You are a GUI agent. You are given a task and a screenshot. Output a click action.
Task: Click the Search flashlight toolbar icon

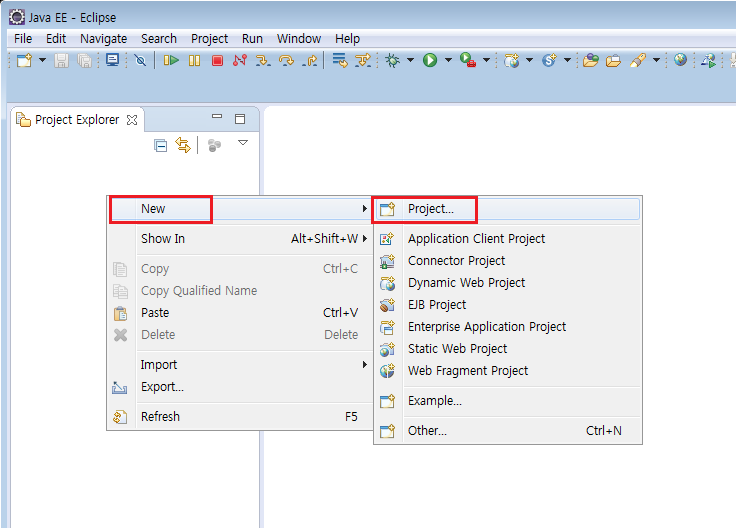tap(638, 60)
